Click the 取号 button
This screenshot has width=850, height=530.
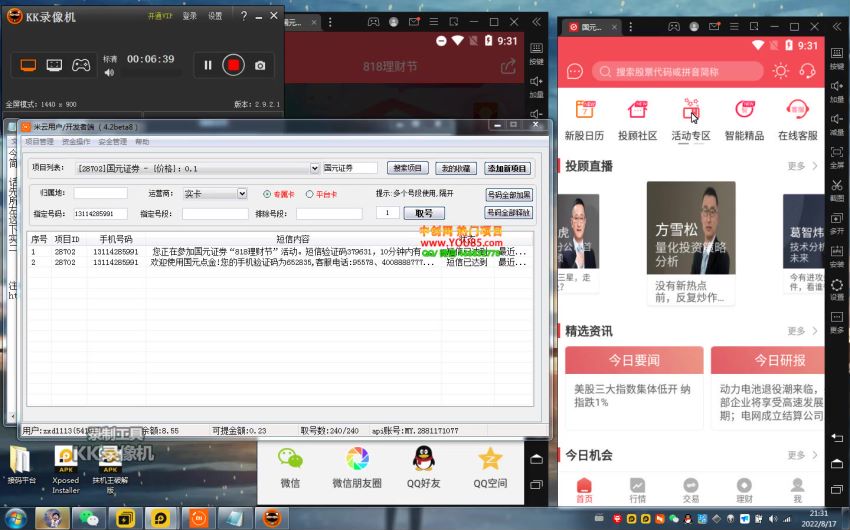click(x=424, y=213)
